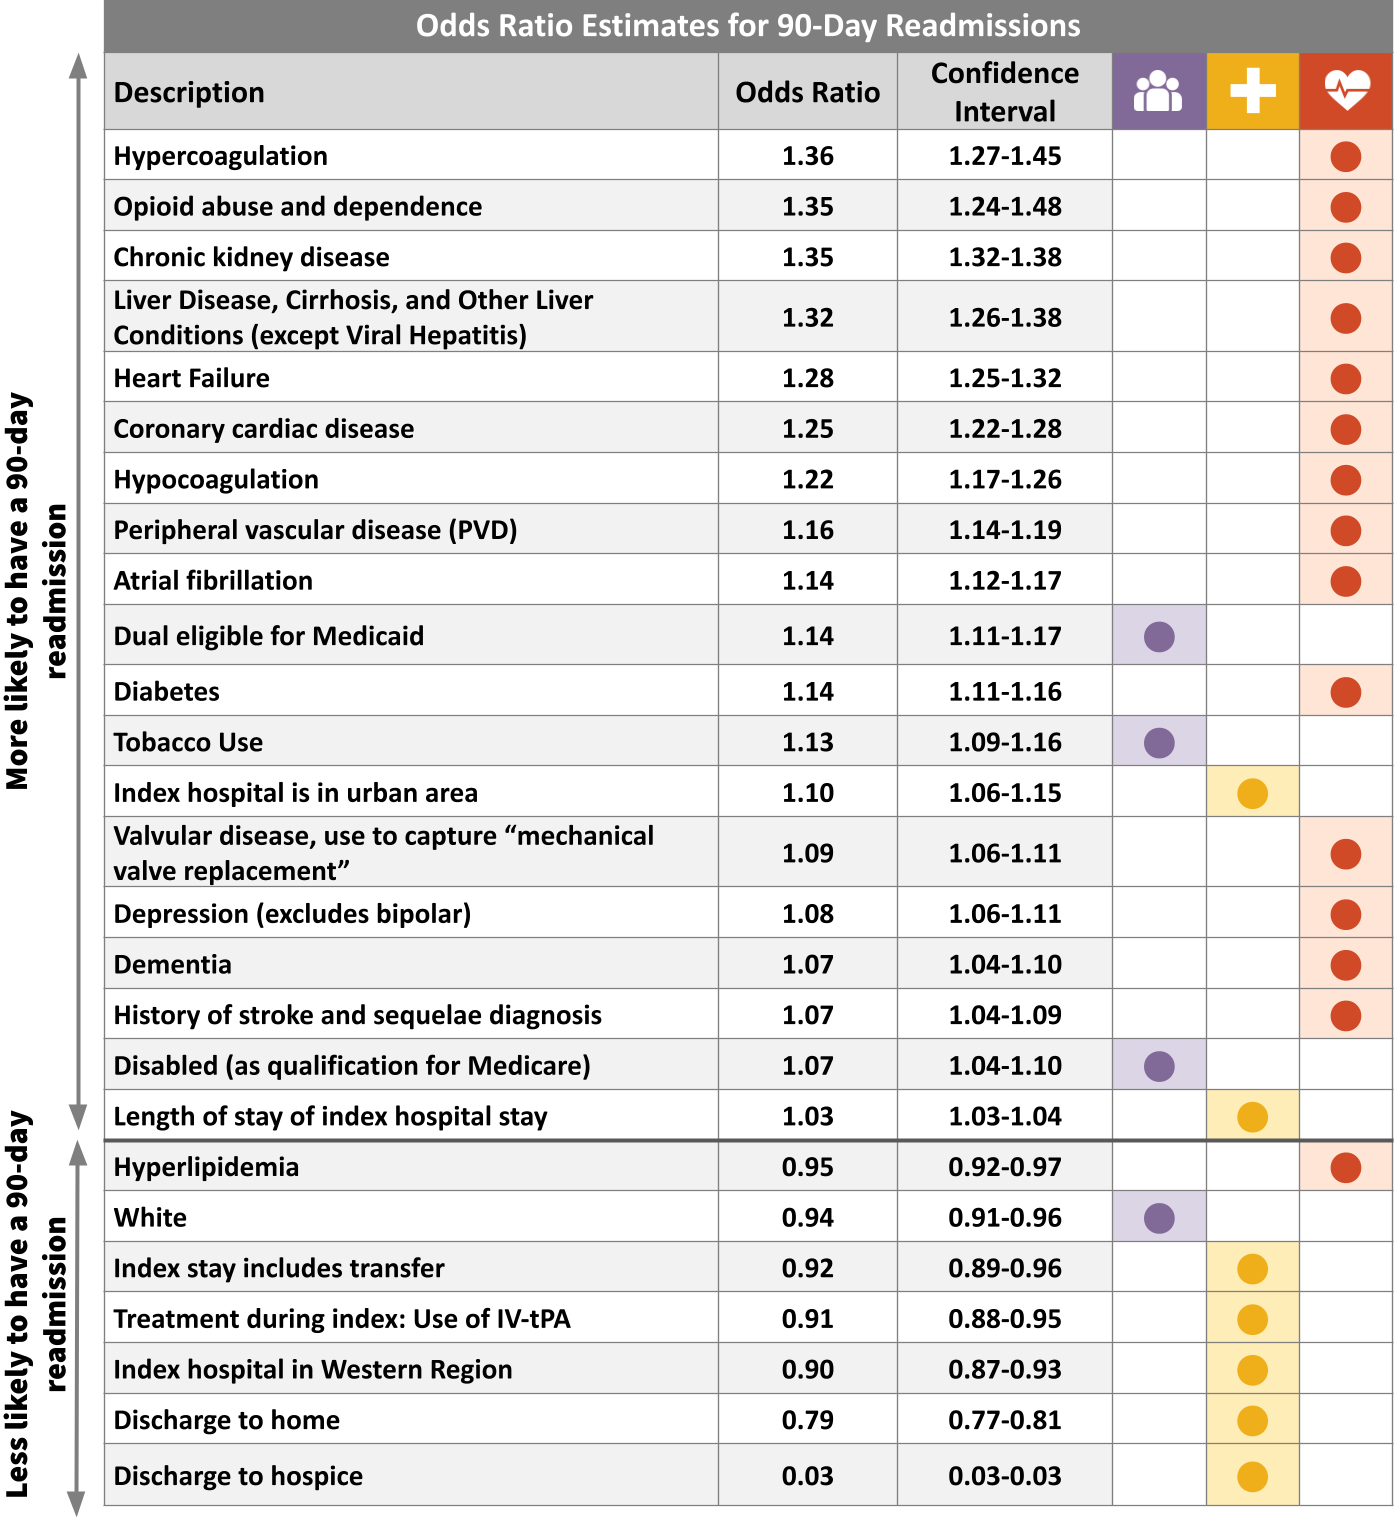Click the lower gray arrow beside Hyperlipidemia section
The image size is (1399, 1517).
coord(76,1320)
